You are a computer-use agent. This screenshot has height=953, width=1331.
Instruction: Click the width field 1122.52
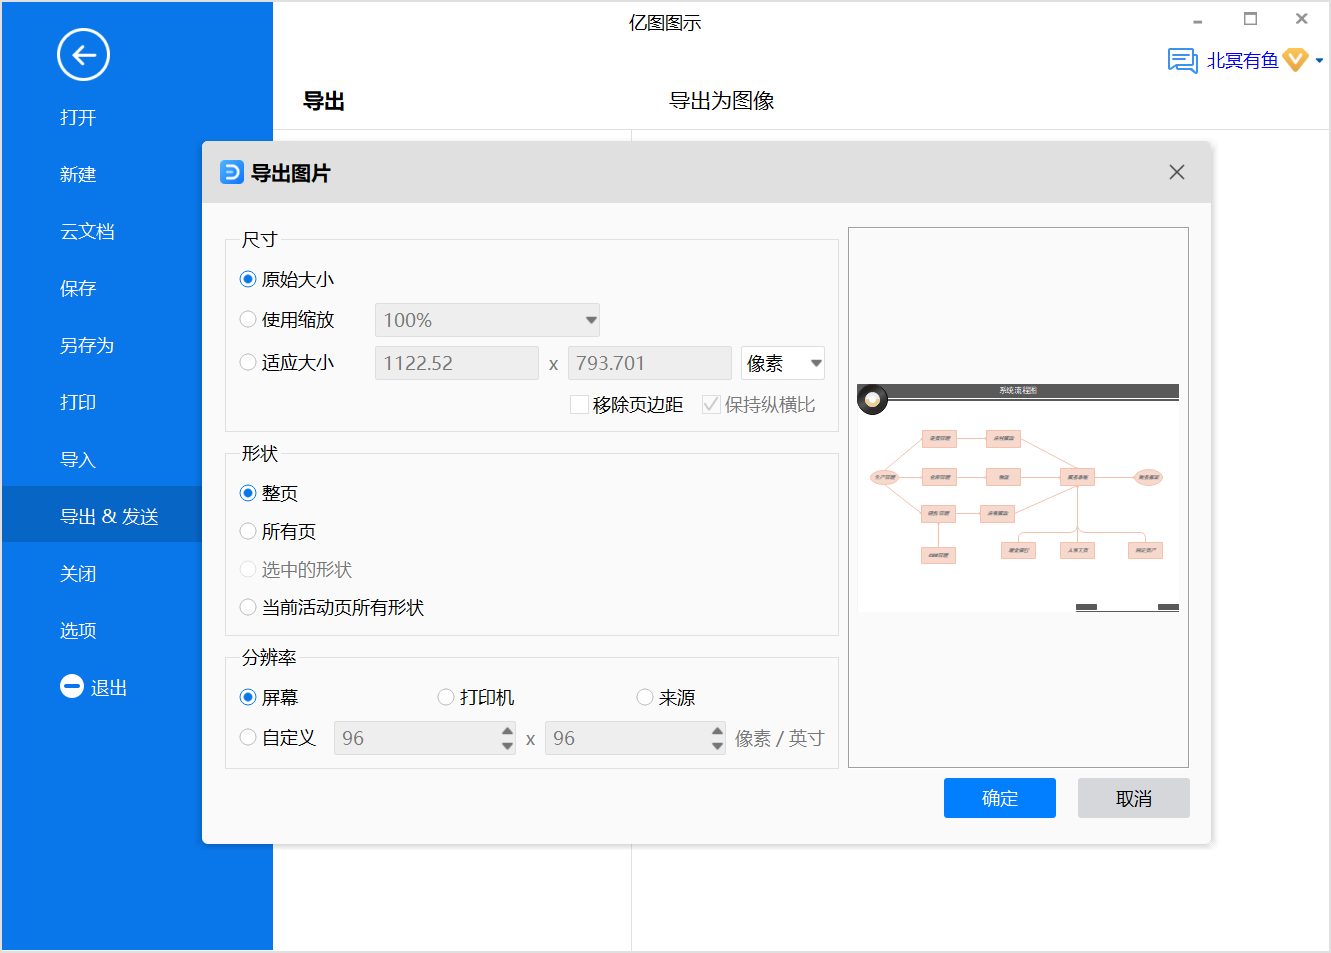[457, 363]
